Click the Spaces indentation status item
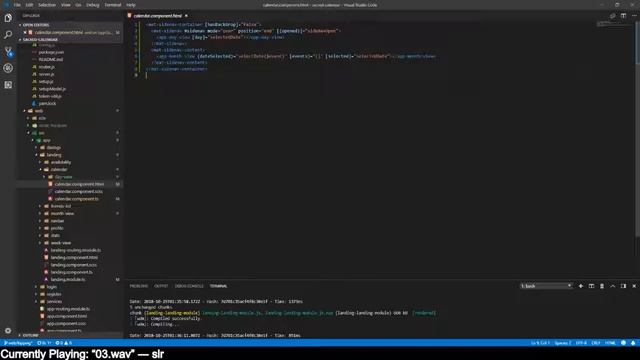This screenshot has height=360, width=640. [x=563, y=343]
